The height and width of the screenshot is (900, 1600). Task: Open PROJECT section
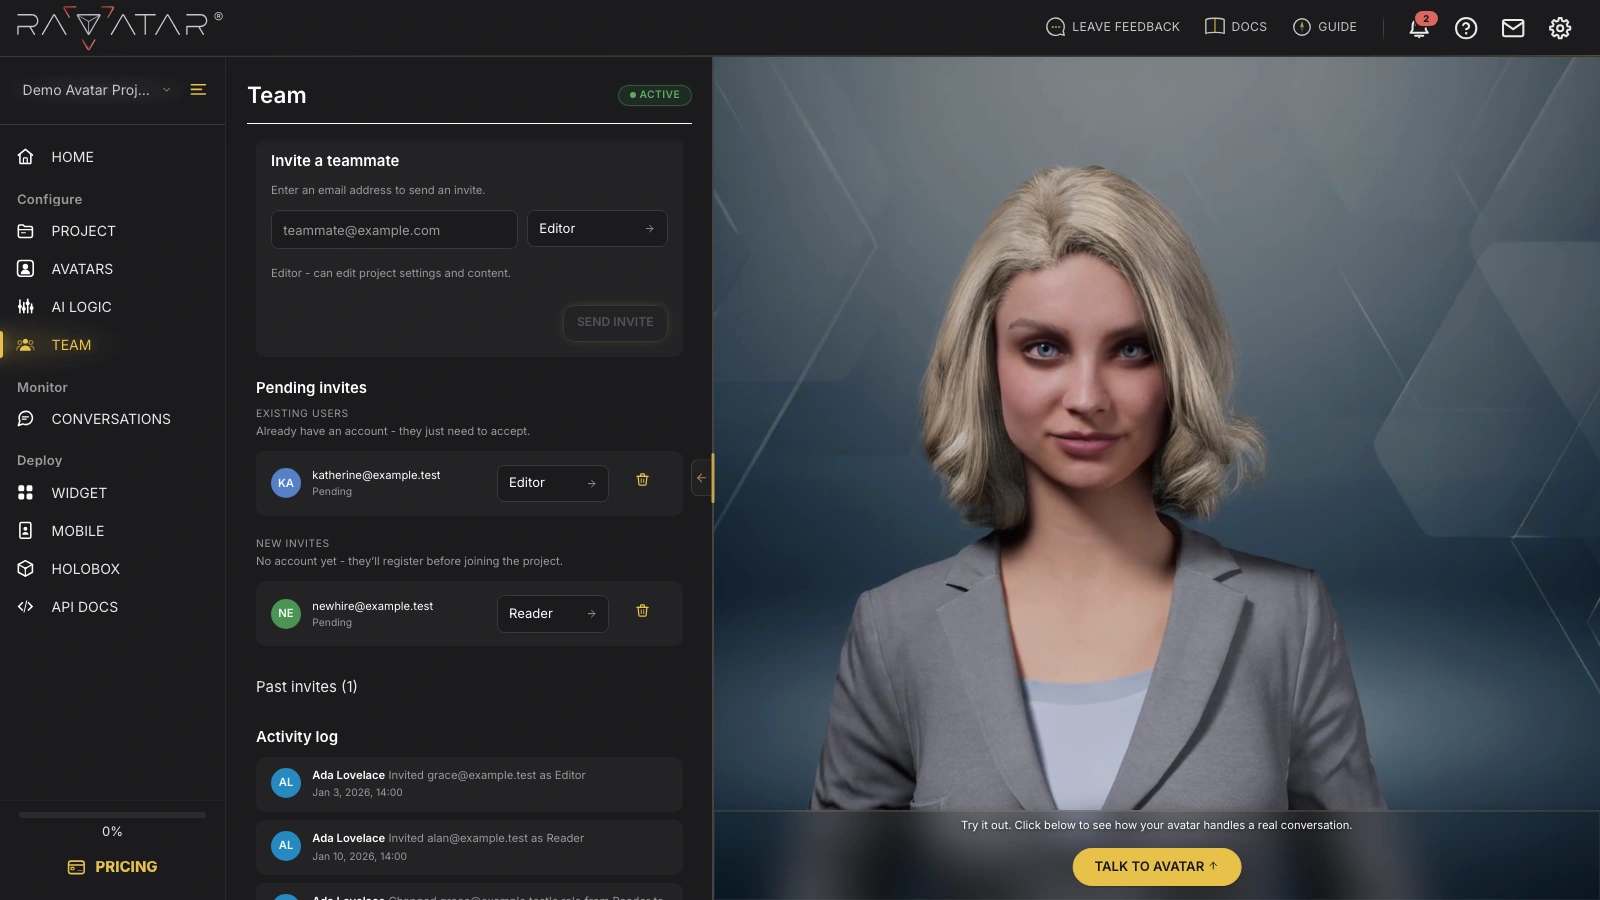[84, 231]
